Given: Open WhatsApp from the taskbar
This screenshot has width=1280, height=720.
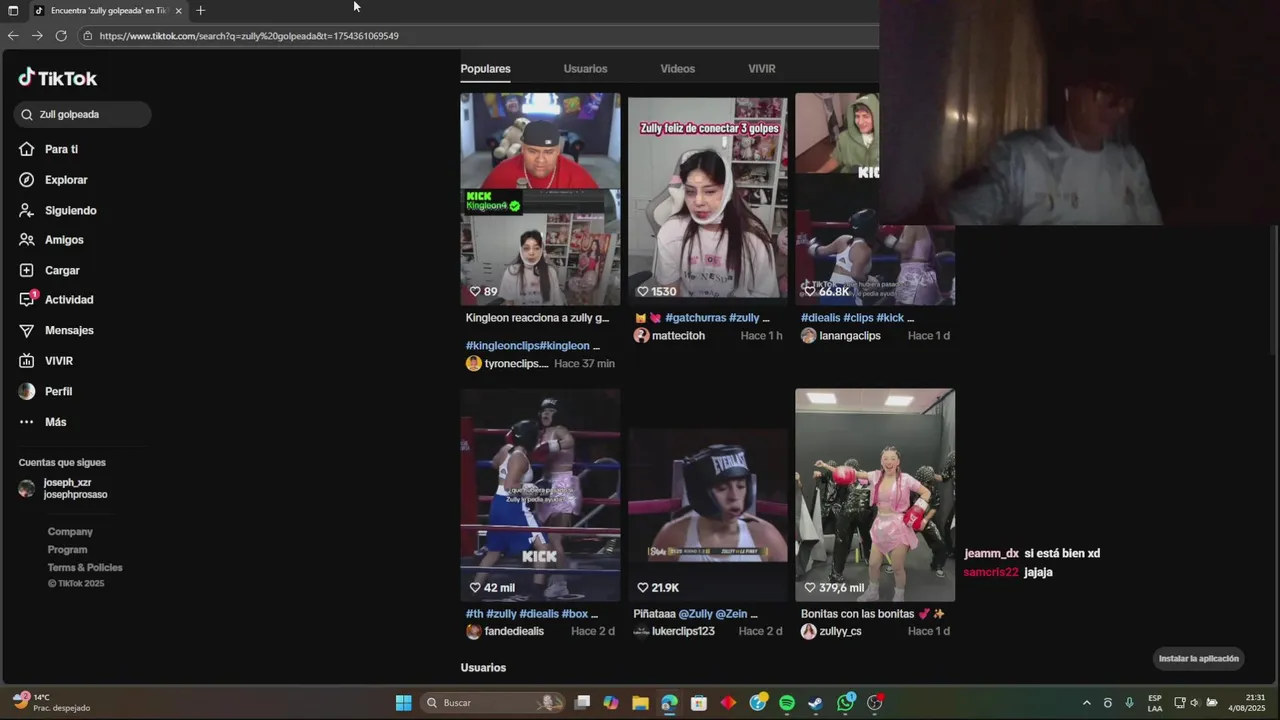Looking at the screenshot, I should click(x=846, y=702).
